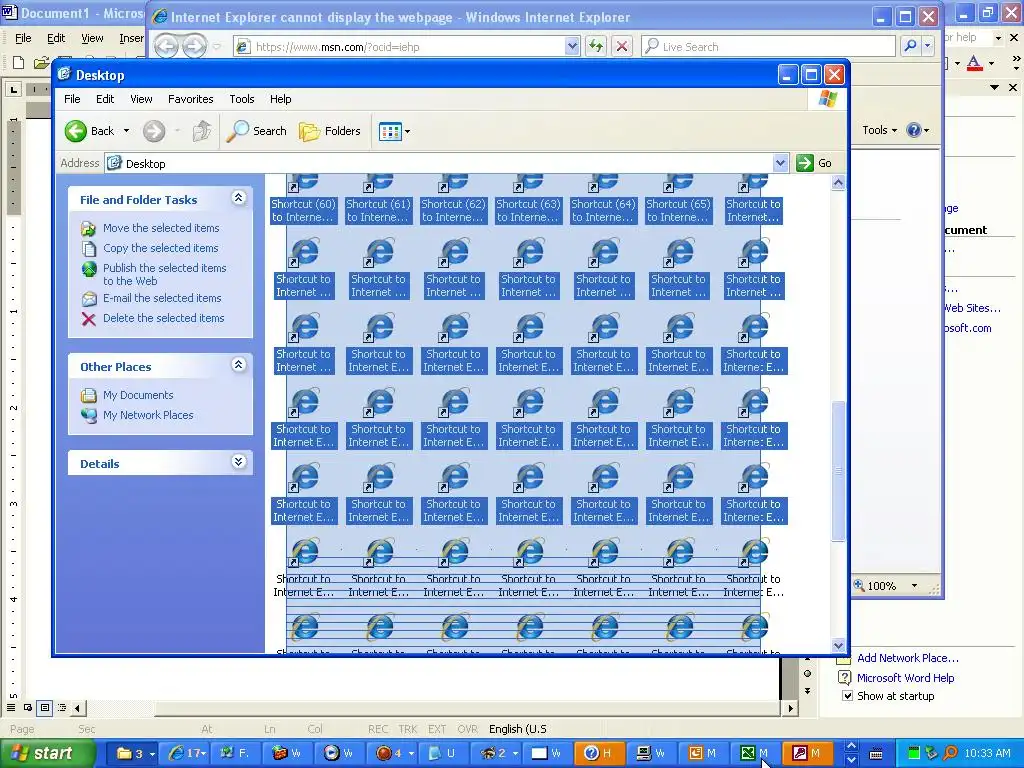The width and height of the screenshot is (1024, 768).
Task: Open the 100% zoom dropdown in Internet Explorer
Action: tap(914, 586)
